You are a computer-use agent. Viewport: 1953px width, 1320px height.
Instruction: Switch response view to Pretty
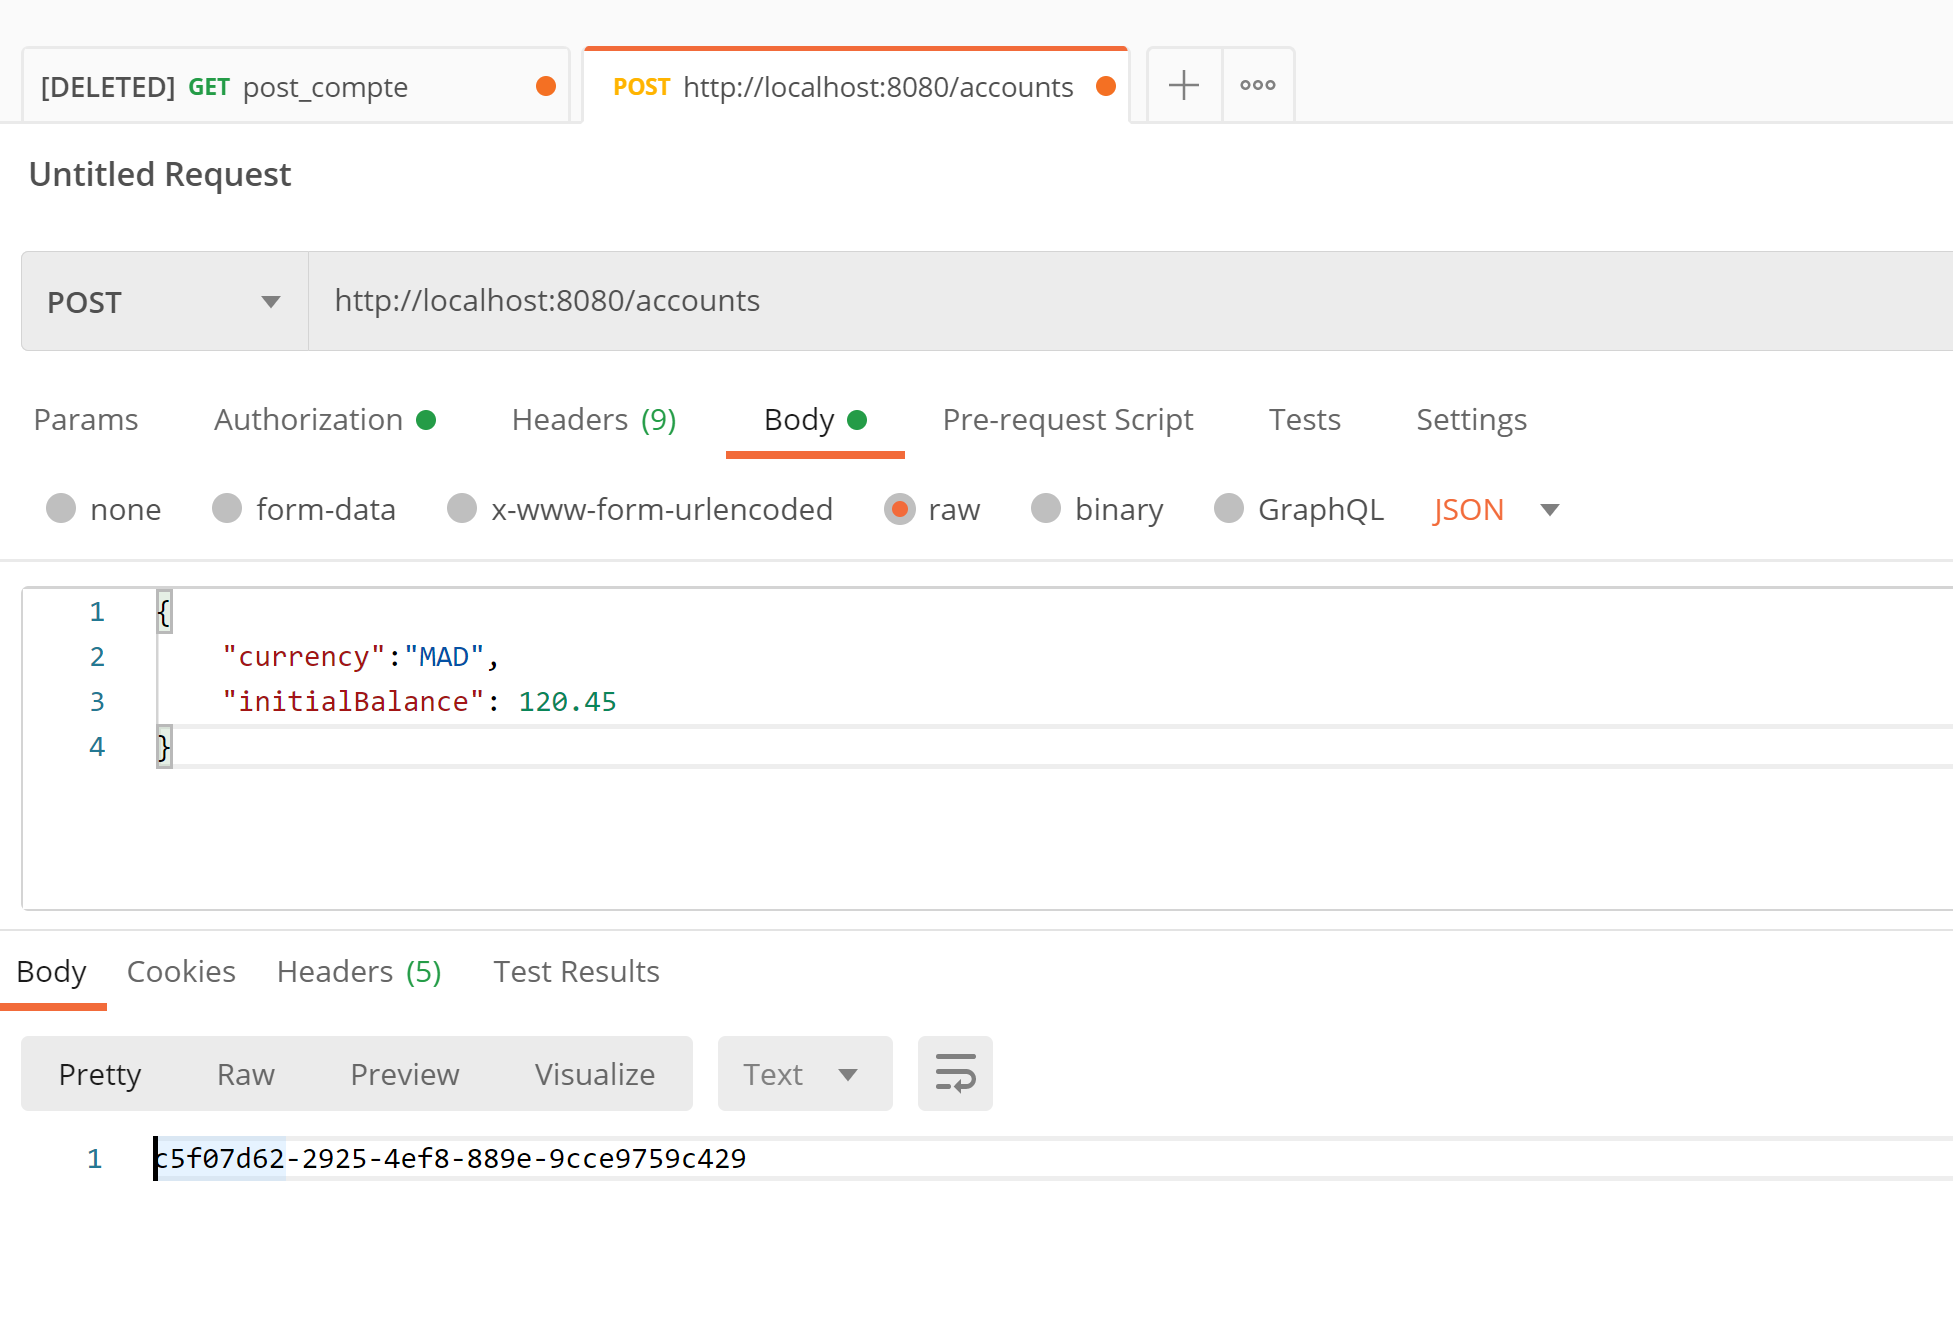[100, 1074]
